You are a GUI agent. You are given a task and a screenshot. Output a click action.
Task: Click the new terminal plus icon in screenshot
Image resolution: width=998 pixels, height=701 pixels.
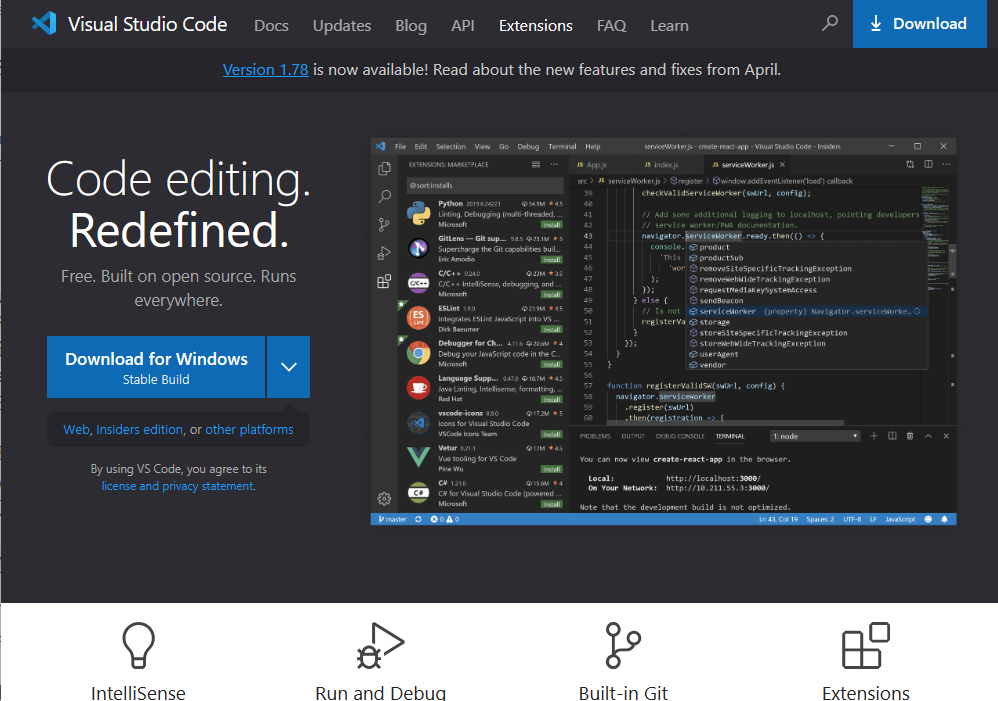[874, 436]
